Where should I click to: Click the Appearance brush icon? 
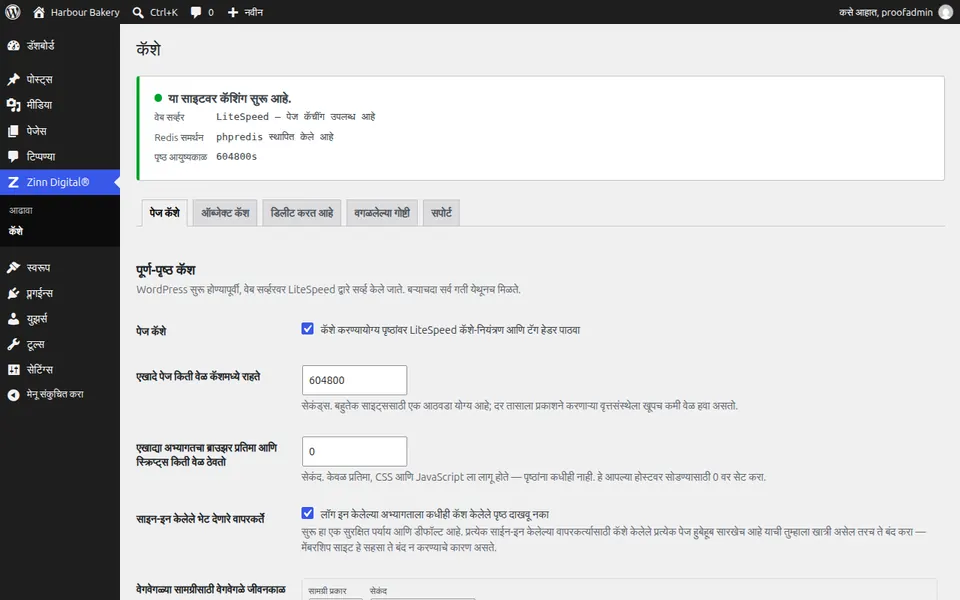pos(13,268)
